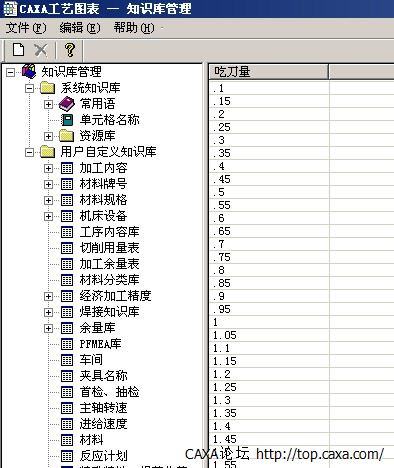Viewport: 394px width, 468px height.
Task: Click the 知识库管理 root books icon
Action: pos(29,71)
